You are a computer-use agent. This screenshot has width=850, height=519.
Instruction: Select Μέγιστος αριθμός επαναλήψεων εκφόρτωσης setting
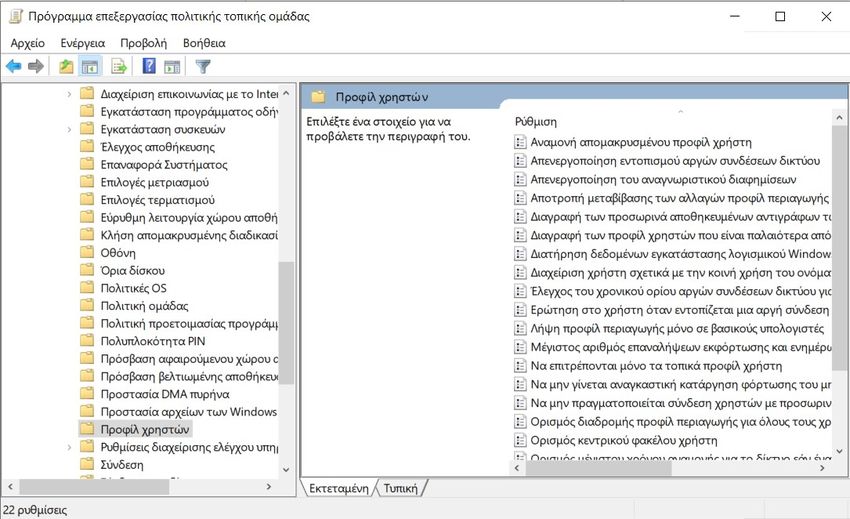[680, 347]
